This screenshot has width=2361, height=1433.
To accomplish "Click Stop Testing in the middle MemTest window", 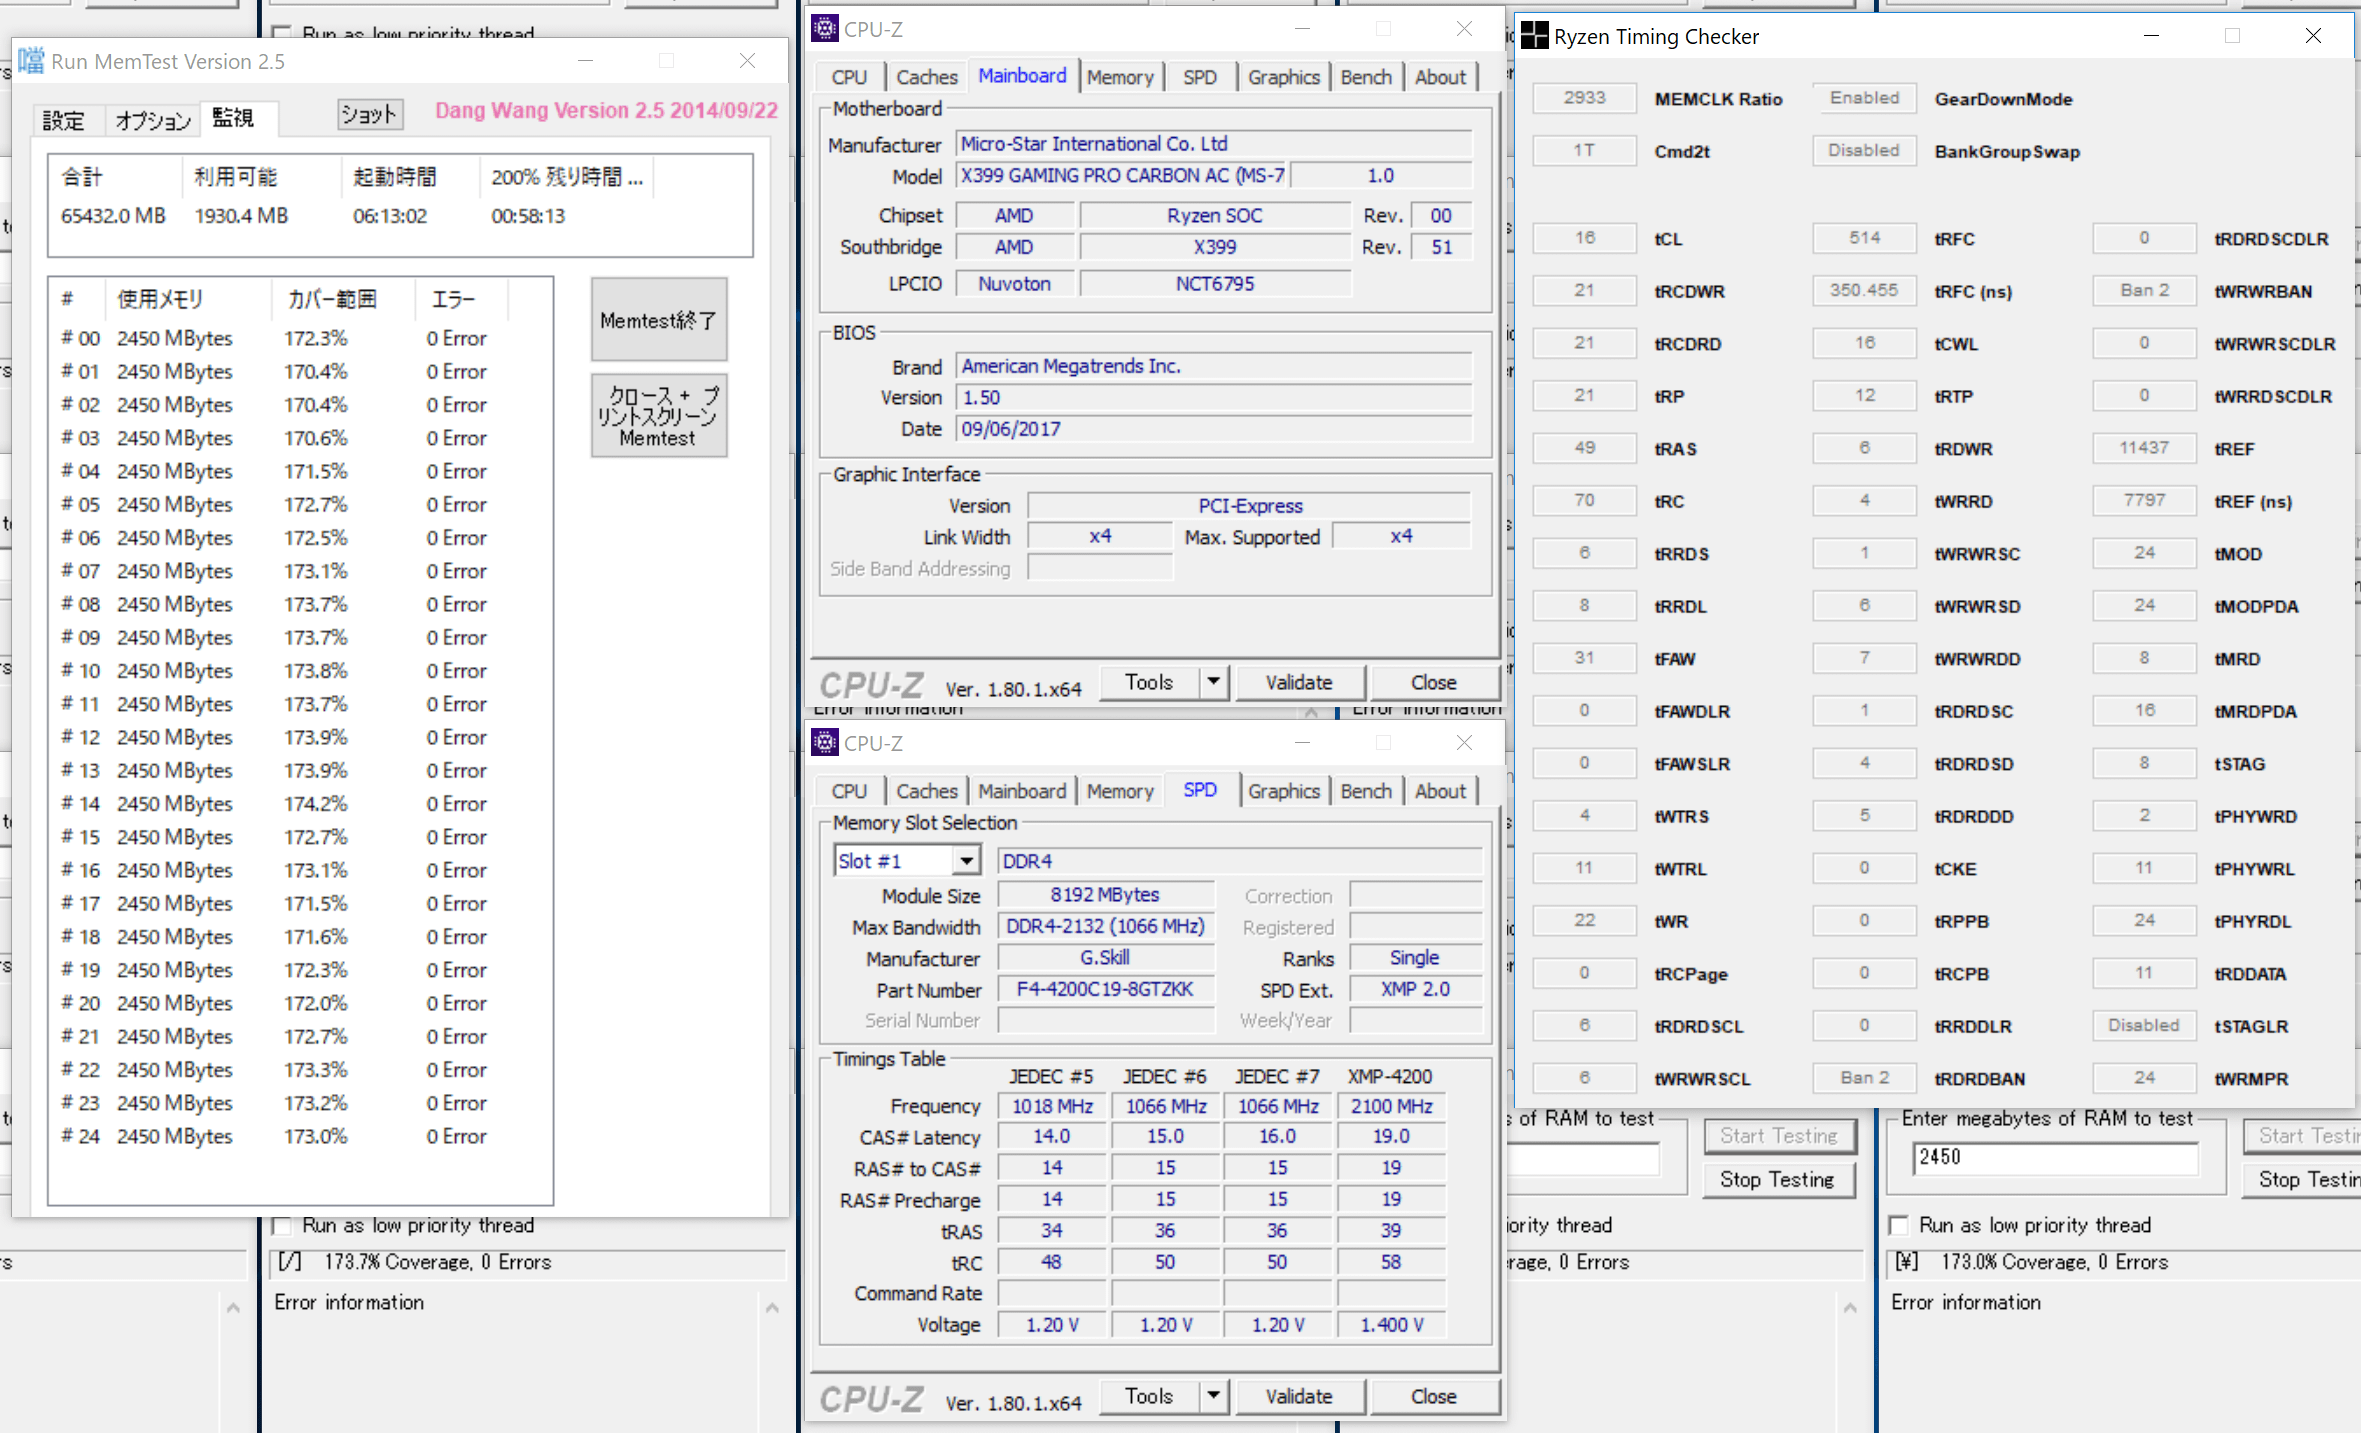I will click(x=1777, y=1179).
